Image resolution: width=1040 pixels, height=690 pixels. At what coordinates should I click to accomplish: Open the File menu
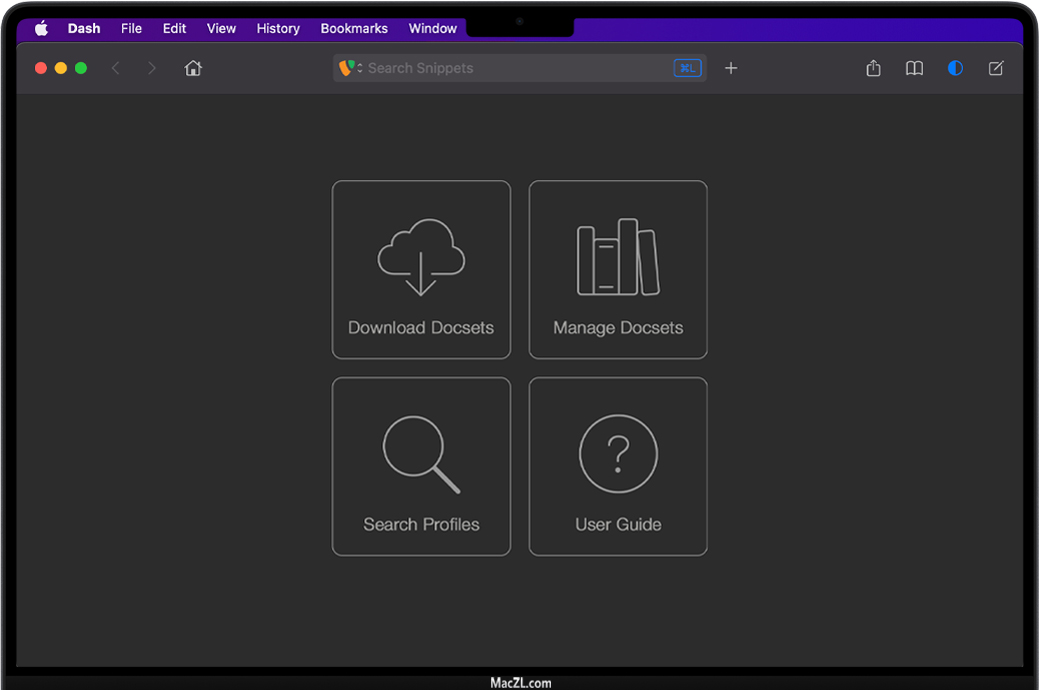pos(131,28)
